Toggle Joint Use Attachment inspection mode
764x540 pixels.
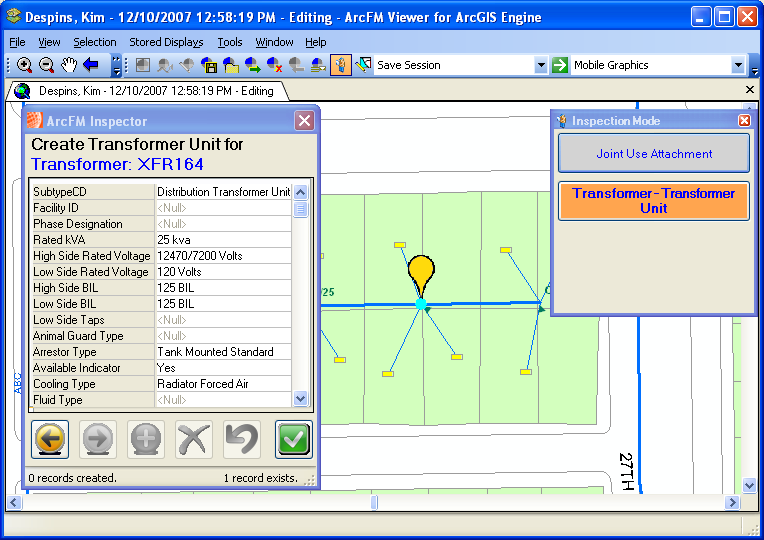click(653, 154)
